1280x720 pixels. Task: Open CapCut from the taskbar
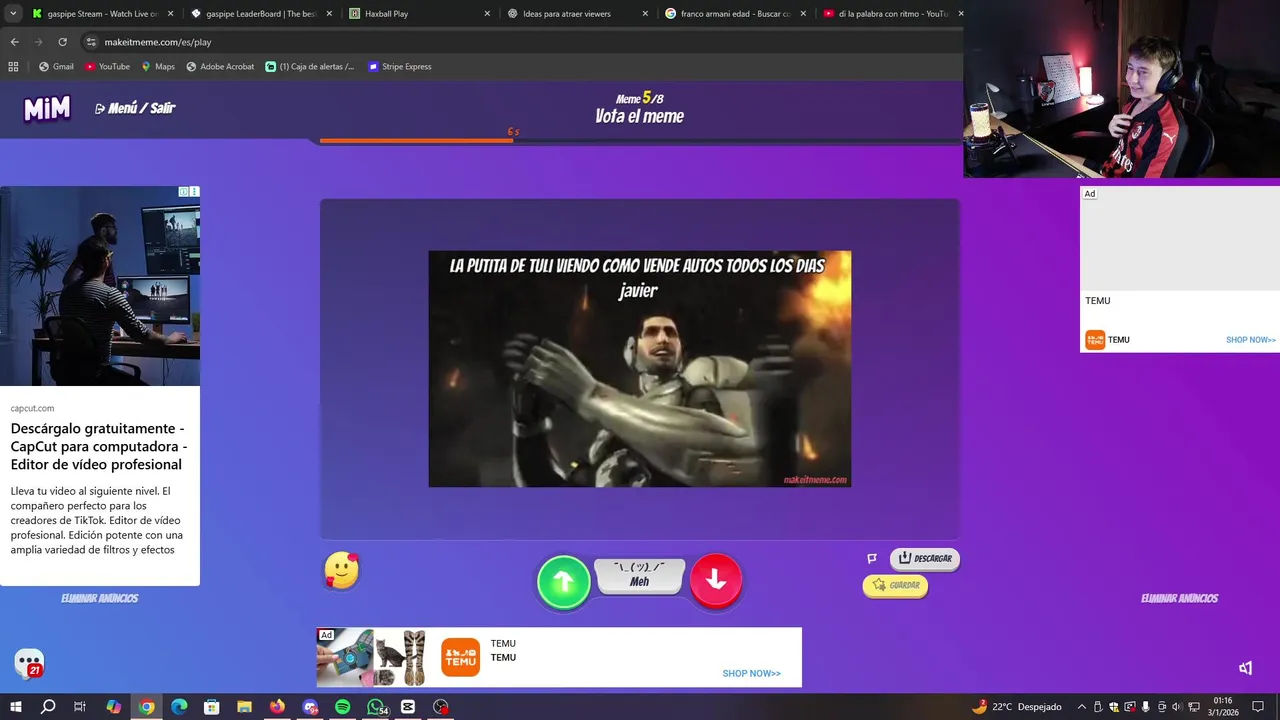click(x=408, y=707)
